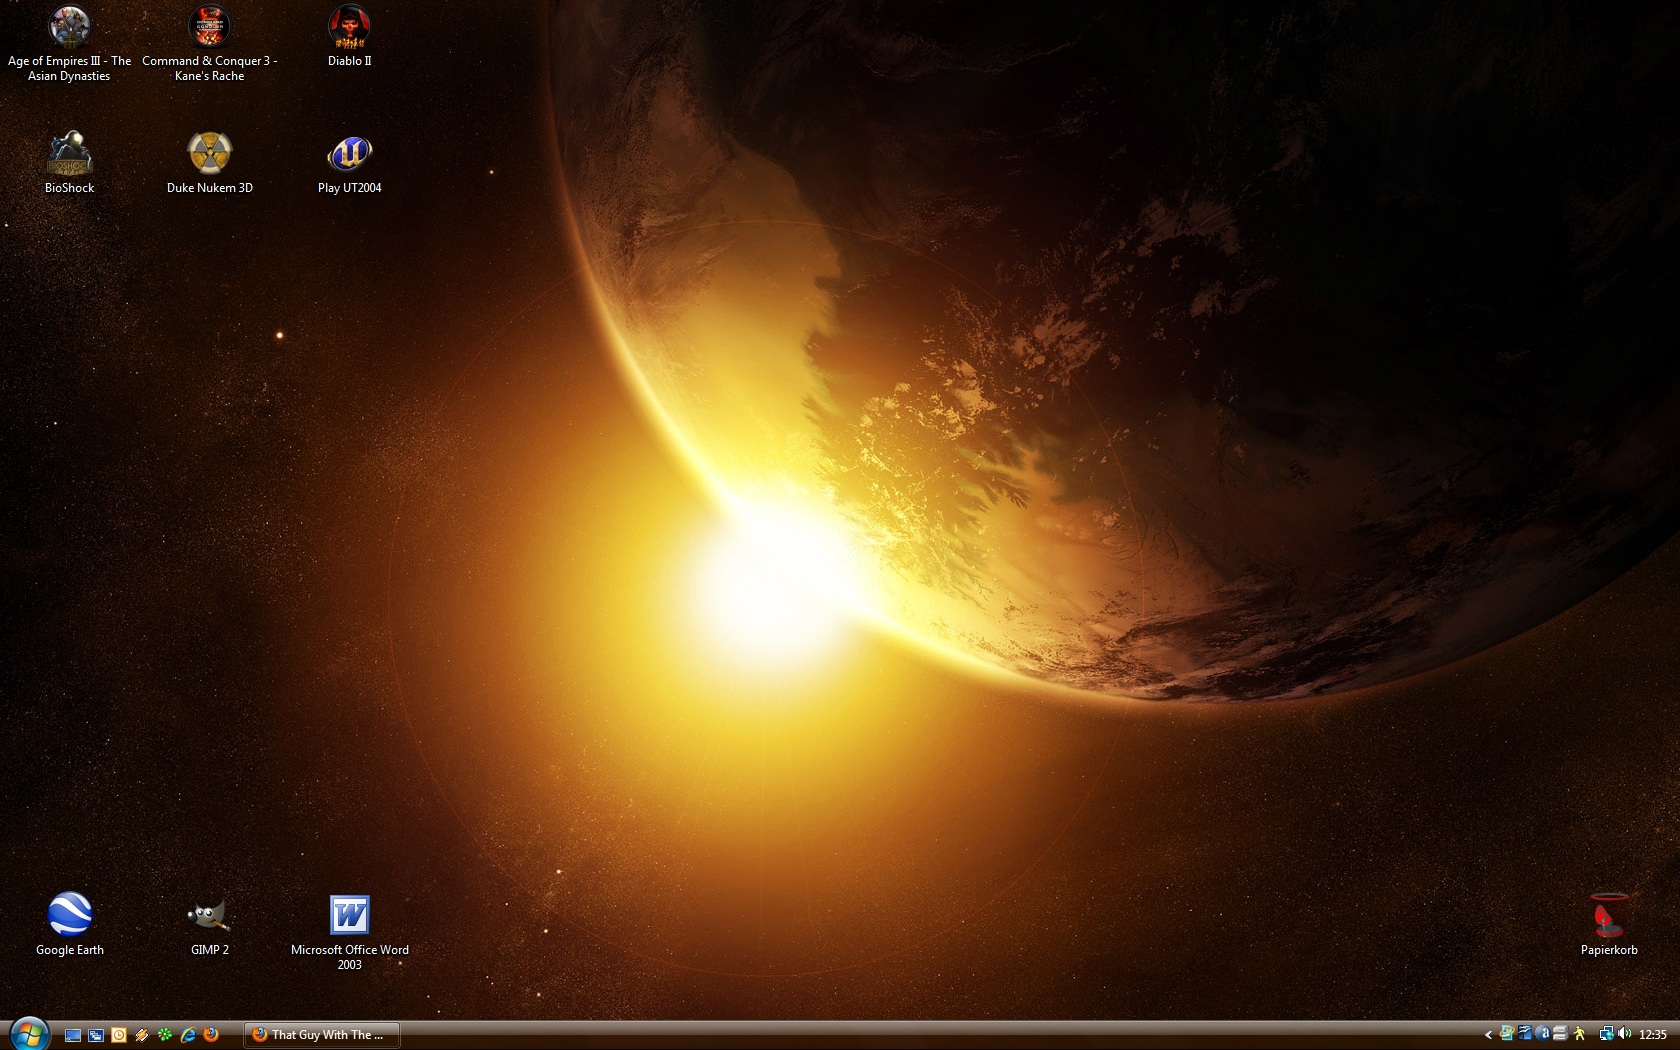Click the Duke Nukem 3D icon
Viewport: 1680px width, 1050px height.
point(209,155)
